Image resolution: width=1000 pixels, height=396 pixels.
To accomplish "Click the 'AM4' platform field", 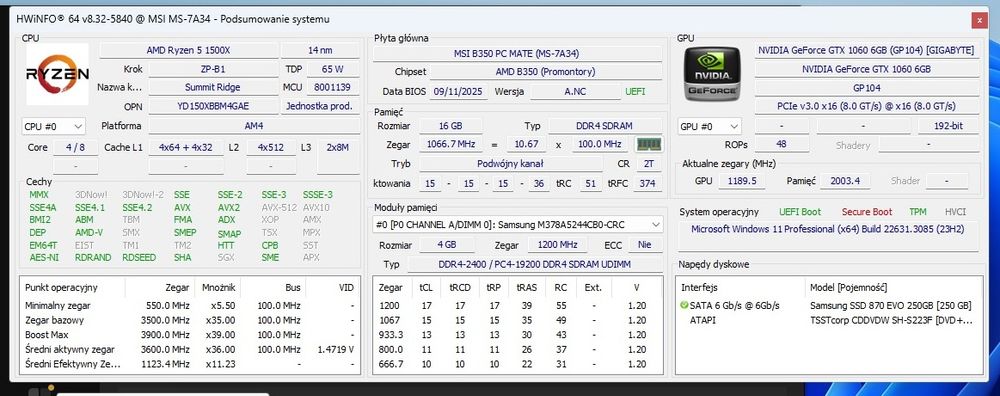I will [x=253, y=126].
